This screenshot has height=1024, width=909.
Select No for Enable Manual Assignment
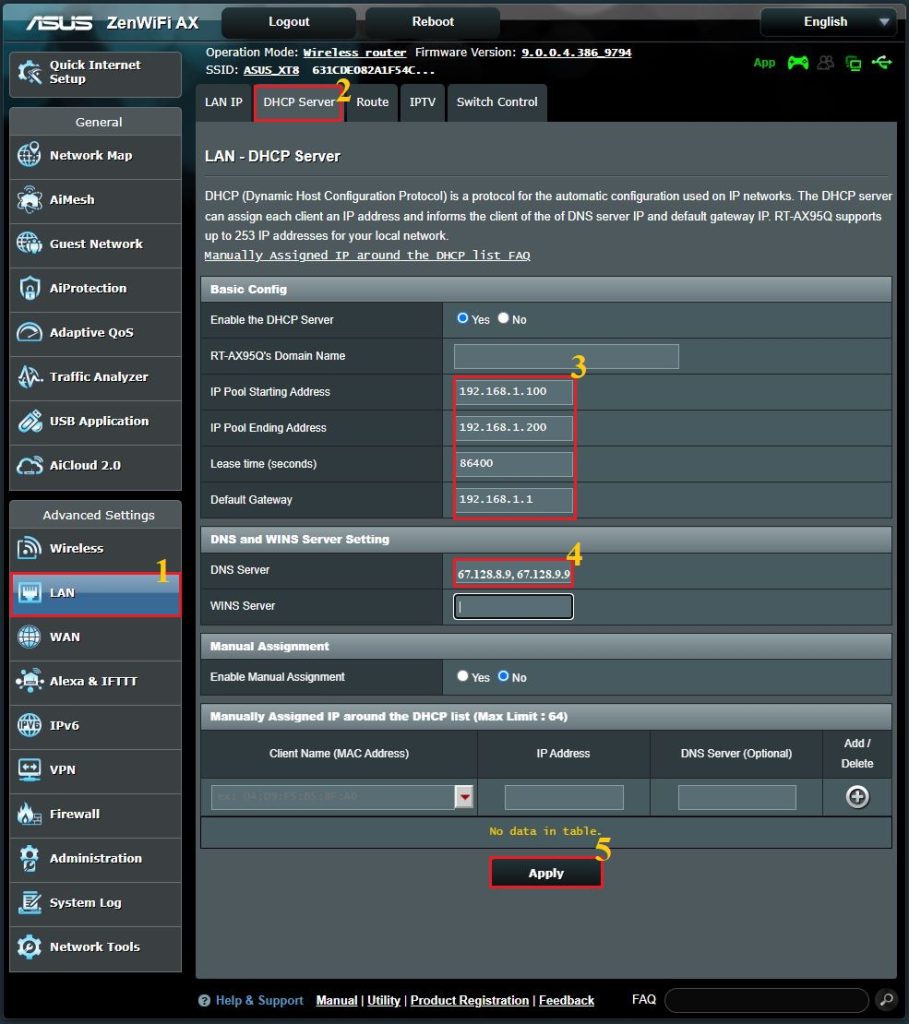coord(503,677)
